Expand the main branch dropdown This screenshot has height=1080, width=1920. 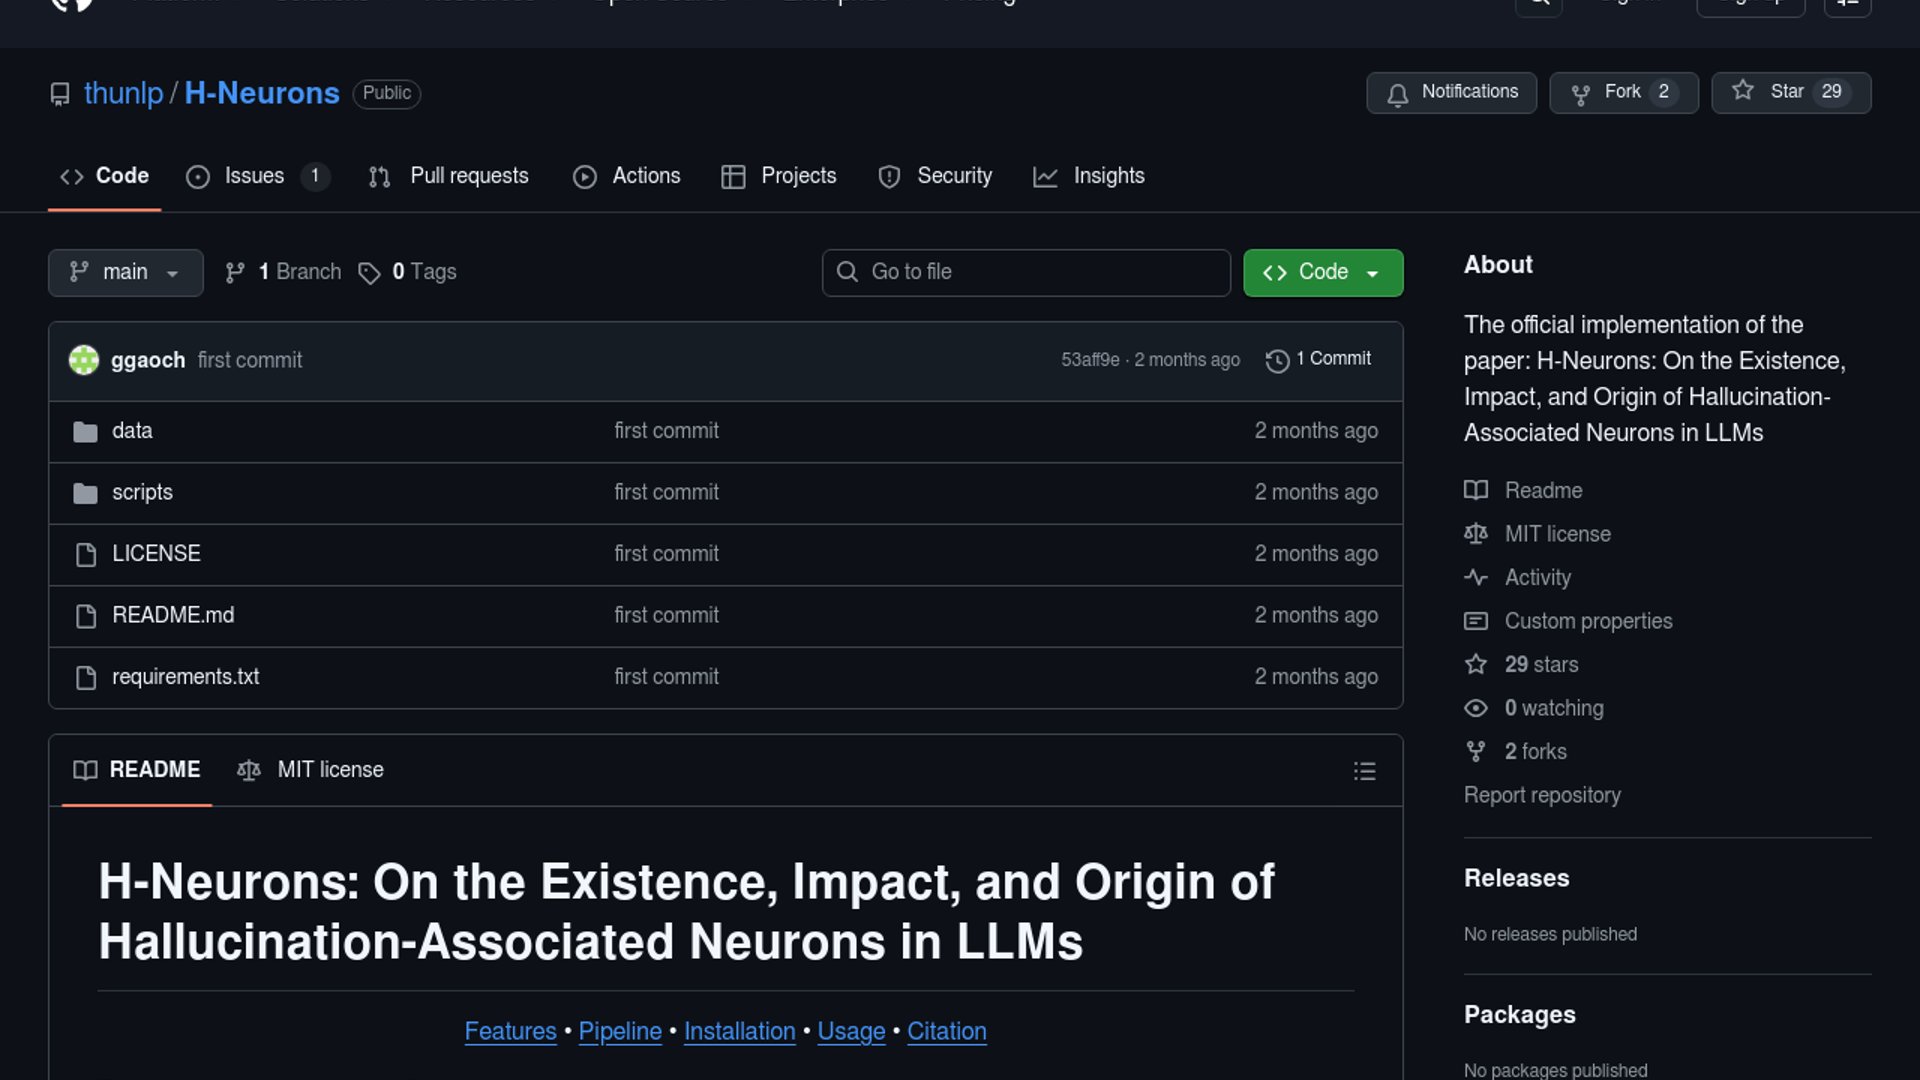point(125,273)
